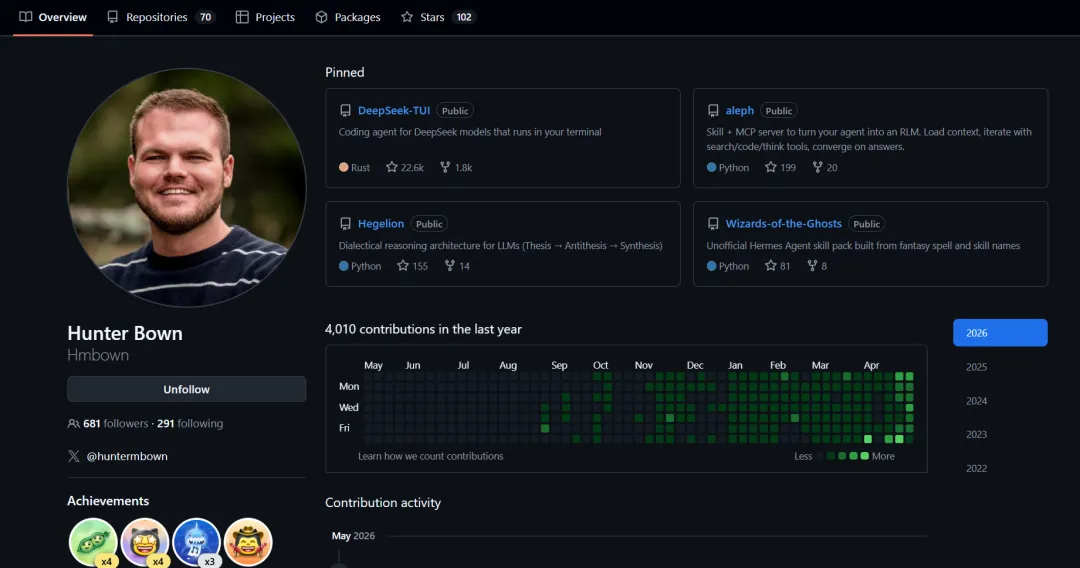Open the Wizards-of-the-Ghosts repository link
Image resolution: width=1080 pixels, height=568 pixels.
[x=783, y=224]
